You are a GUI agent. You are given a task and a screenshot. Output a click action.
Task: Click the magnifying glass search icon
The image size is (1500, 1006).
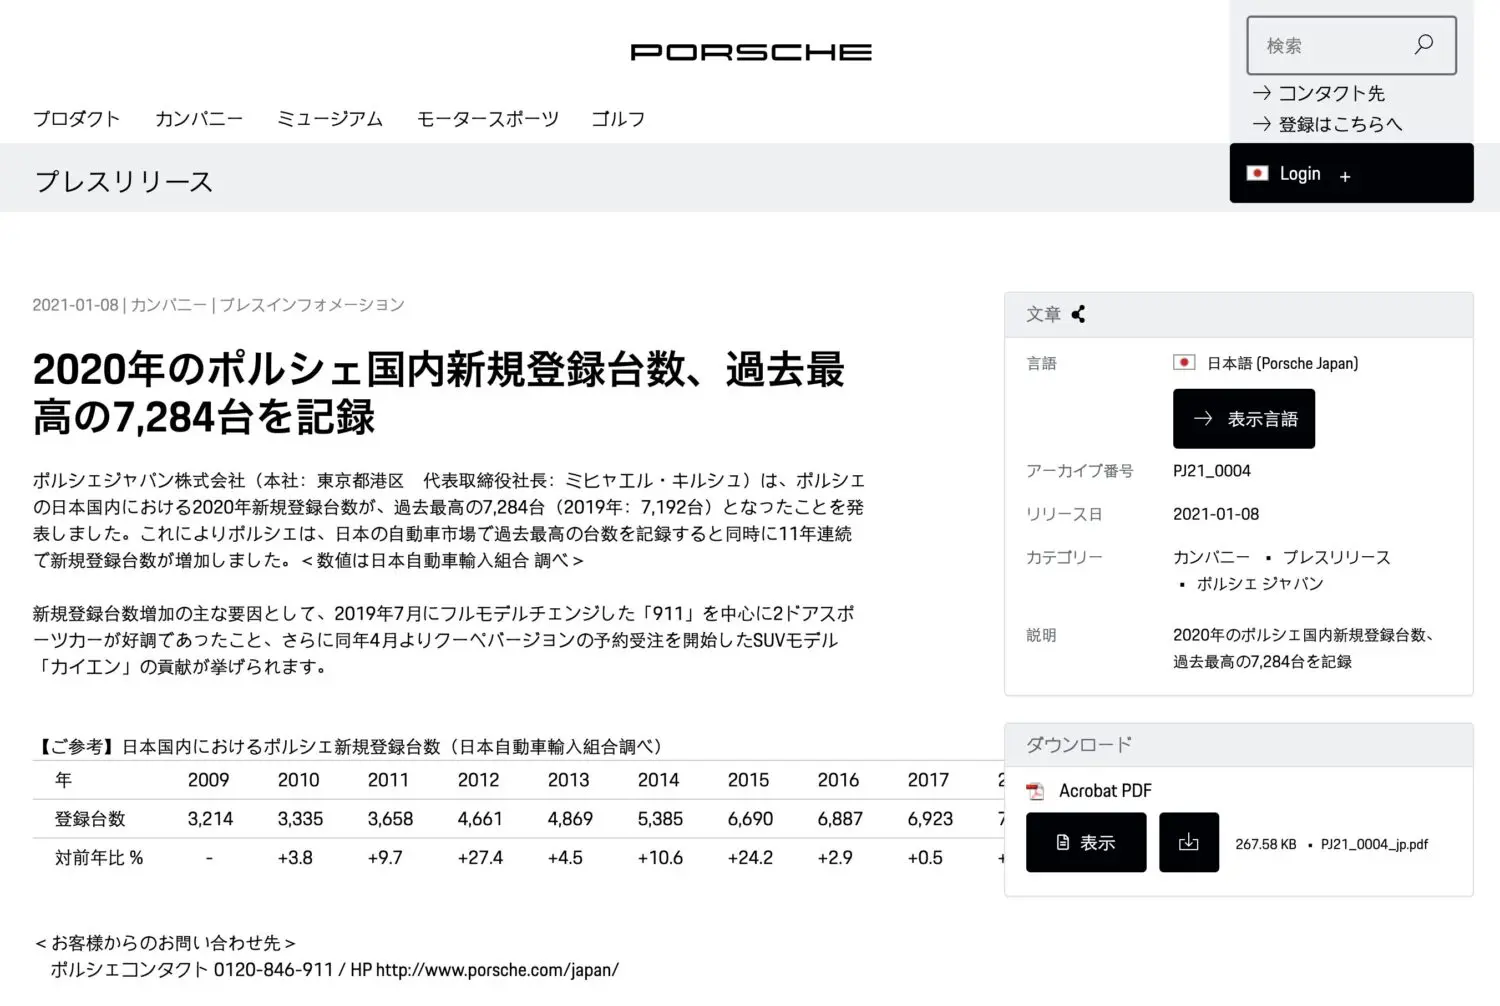click(1423, 45)
